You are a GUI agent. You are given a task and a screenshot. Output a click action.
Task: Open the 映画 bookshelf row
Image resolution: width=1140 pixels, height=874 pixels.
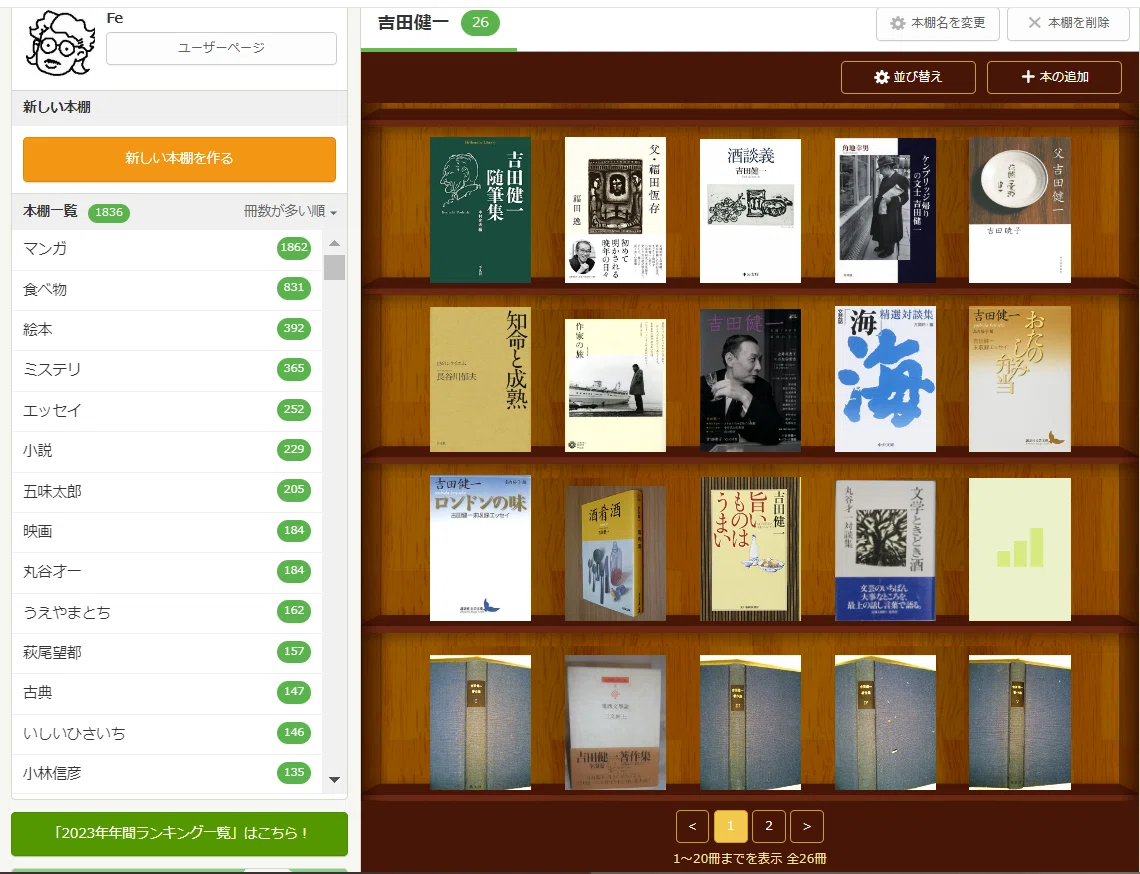tap(167, 532)
